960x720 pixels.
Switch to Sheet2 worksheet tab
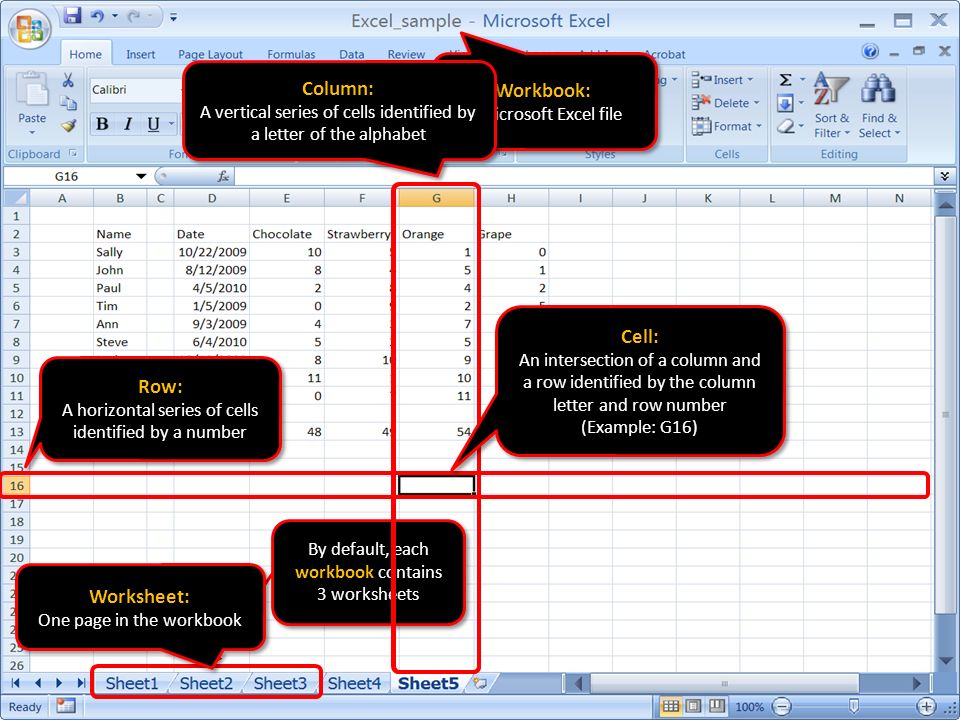coord(206,683)
